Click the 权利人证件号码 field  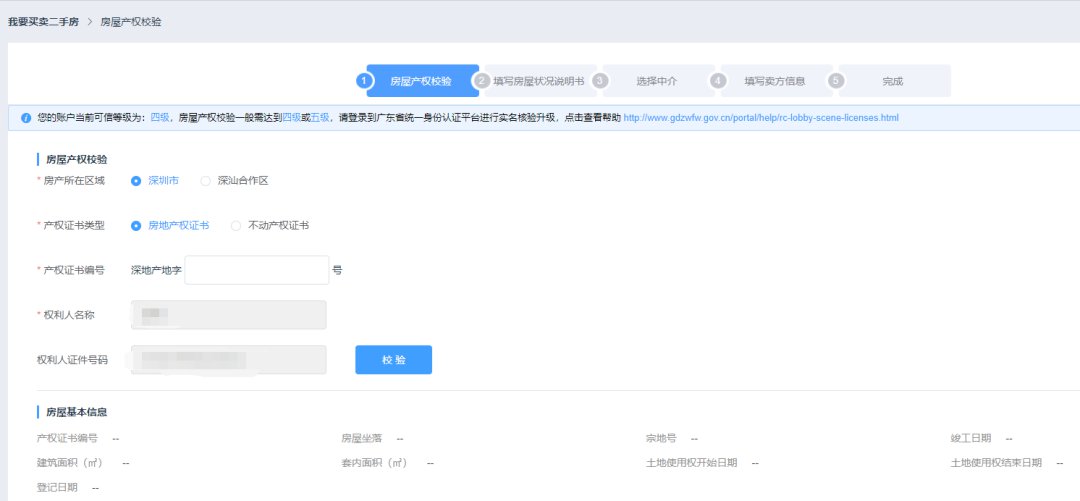click(x=229, y=359)
